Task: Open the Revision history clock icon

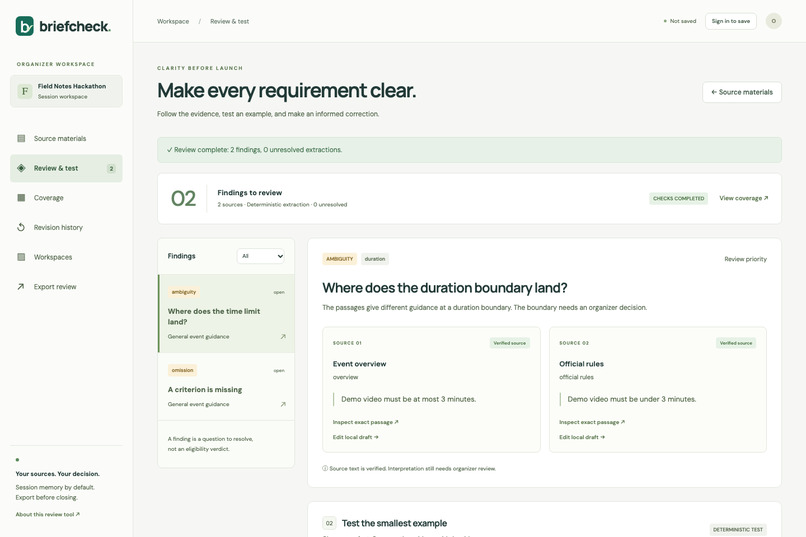Action: (21, 227)
